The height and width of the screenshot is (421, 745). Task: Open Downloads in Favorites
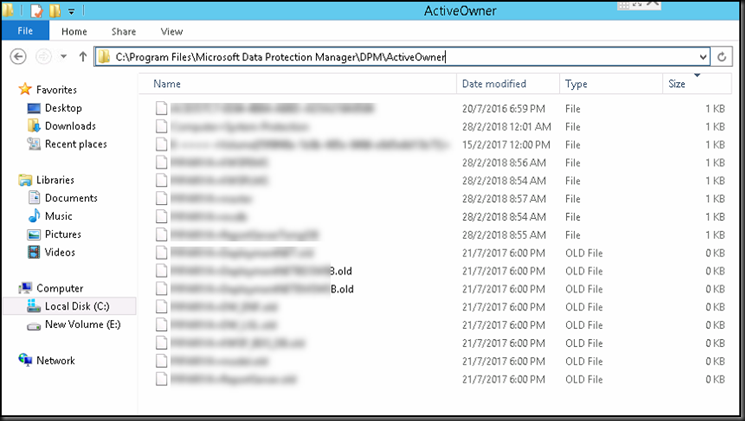pyautogui.click(x=70, y=126)
